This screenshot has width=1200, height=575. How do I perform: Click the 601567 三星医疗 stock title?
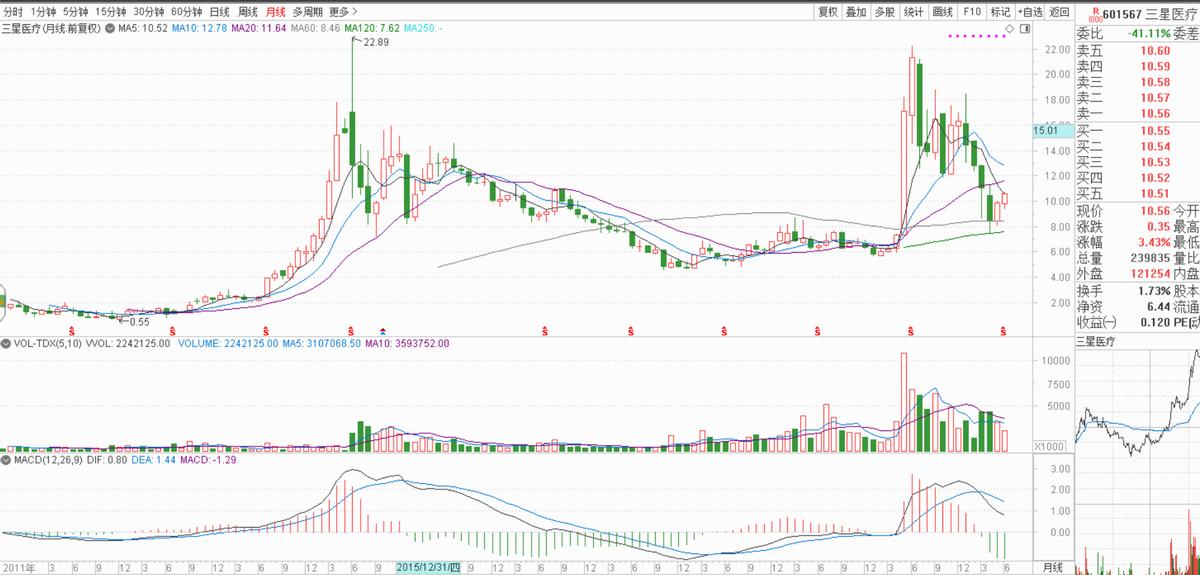1148,13
